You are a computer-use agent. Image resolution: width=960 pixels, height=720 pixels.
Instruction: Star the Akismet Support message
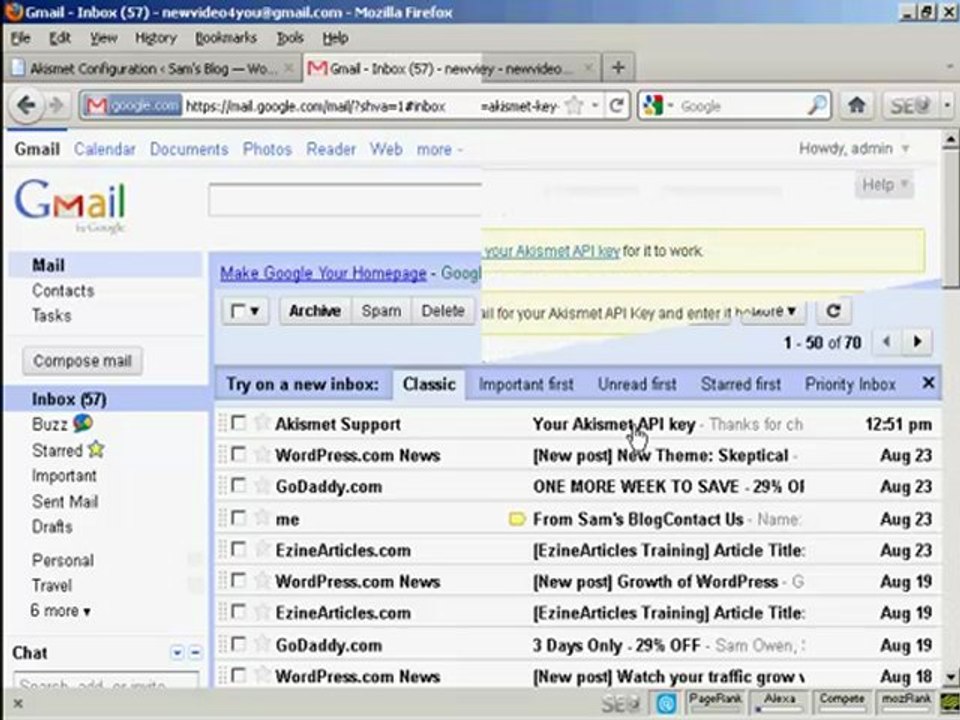point(261,423)
